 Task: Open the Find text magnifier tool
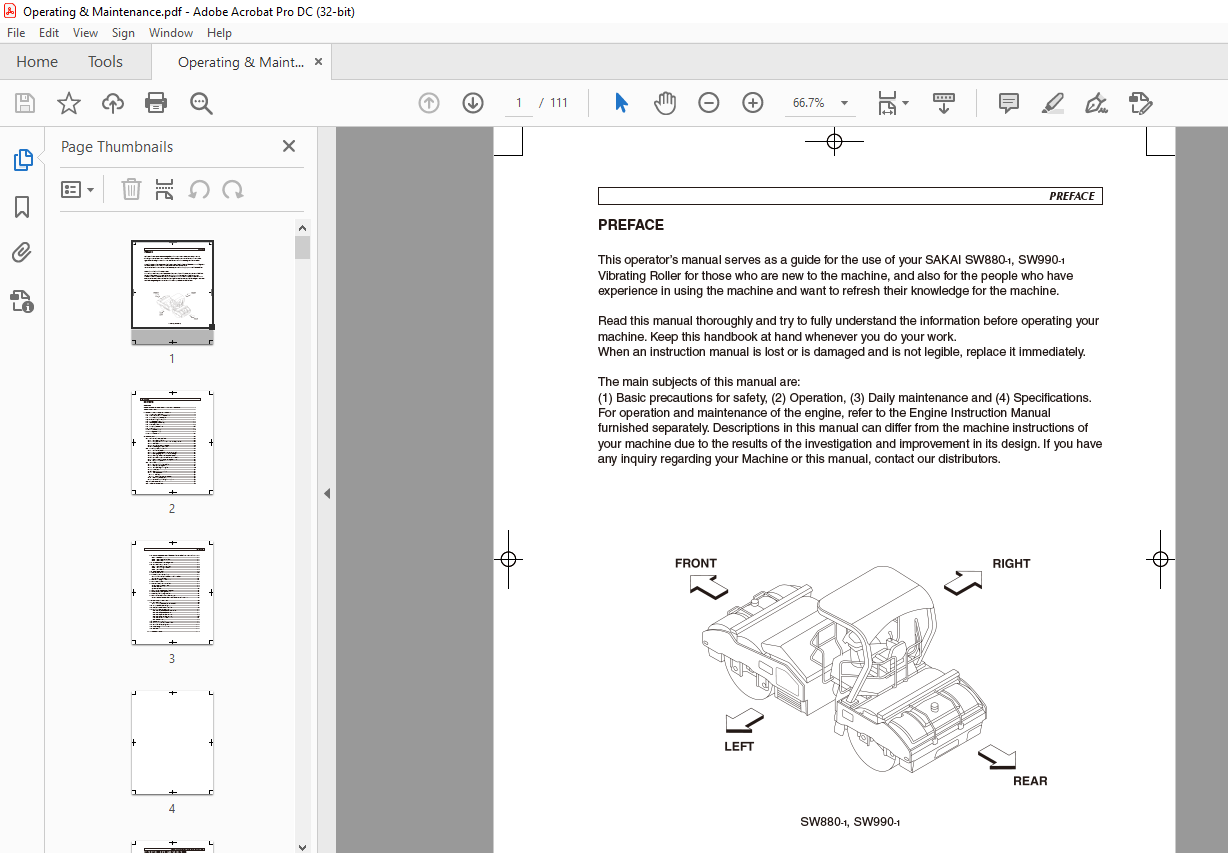coord(201,103)
